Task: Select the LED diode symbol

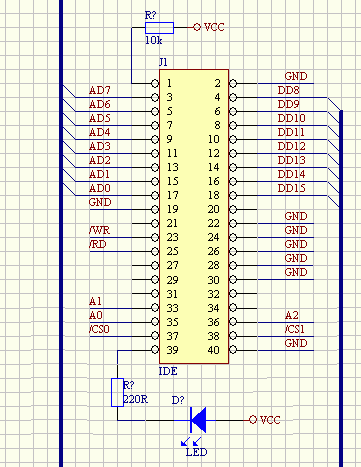Action: tap(198, 420)
